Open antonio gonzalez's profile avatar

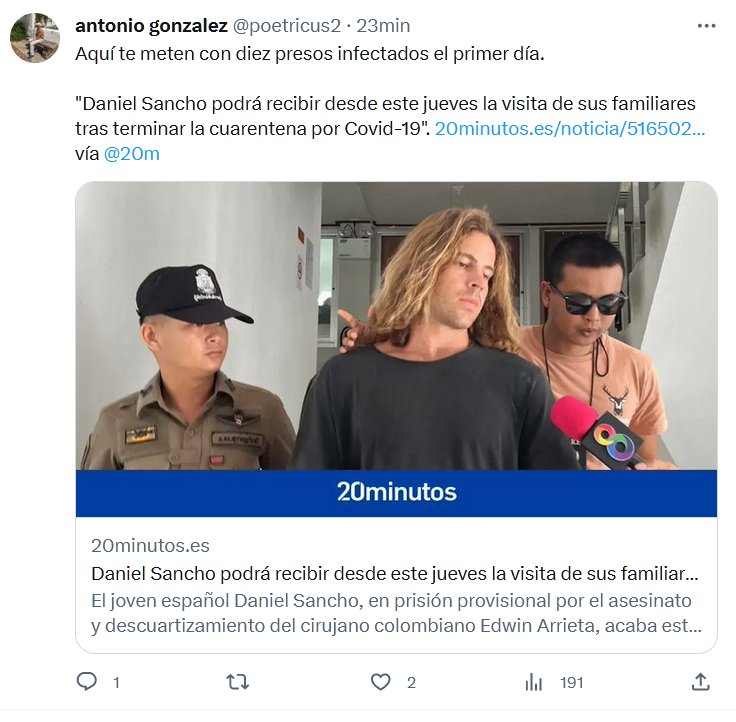(35, 38)
